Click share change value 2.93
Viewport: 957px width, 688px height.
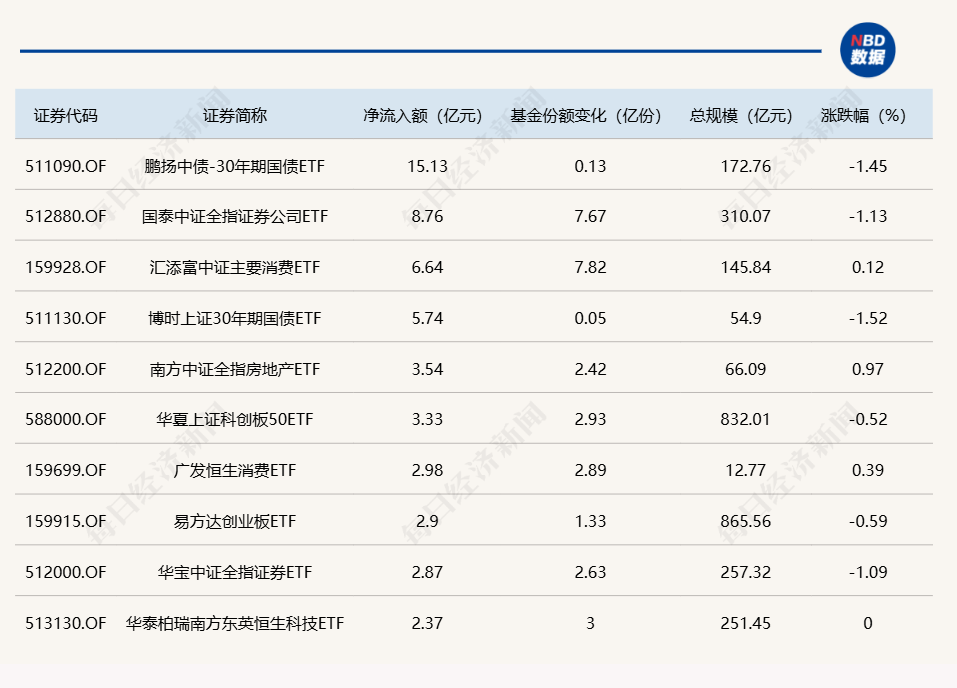click(x=590, y=419)
